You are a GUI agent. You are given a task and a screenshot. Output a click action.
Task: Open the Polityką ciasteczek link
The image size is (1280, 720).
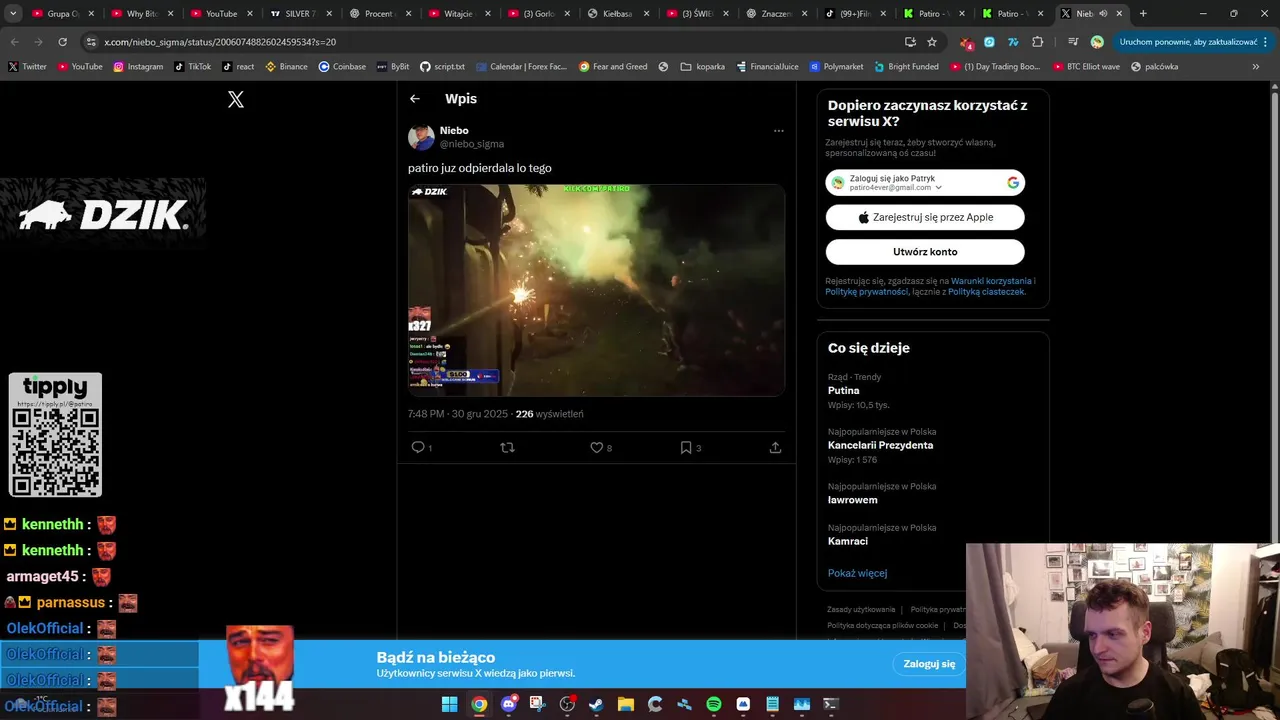(x=987, y=292)
